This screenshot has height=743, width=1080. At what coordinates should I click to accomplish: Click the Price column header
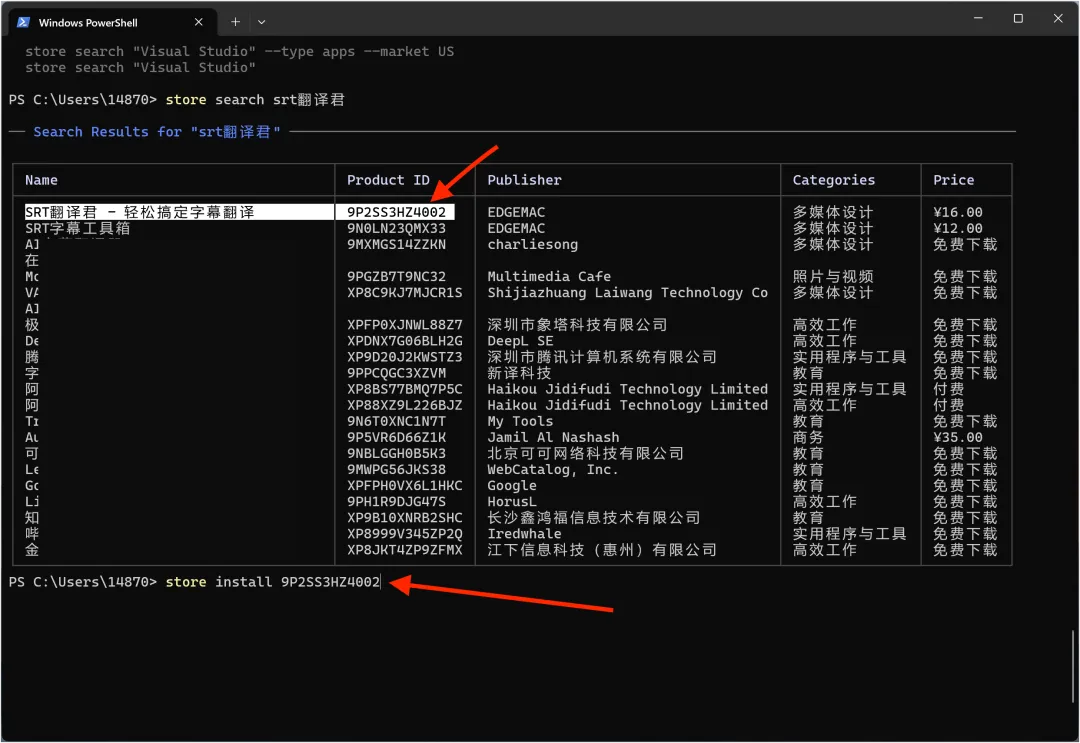pos(953,180)
